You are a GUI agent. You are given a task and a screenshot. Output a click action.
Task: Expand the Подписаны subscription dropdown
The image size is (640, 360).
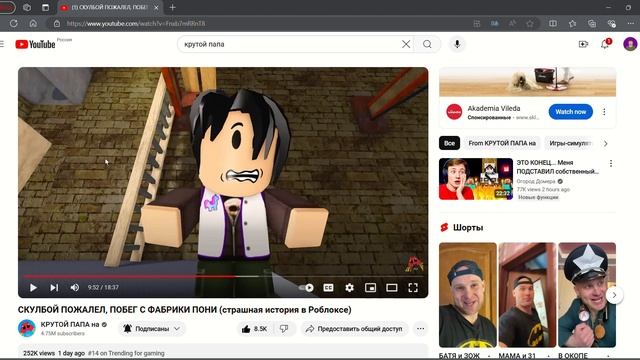tap(152, 329)
